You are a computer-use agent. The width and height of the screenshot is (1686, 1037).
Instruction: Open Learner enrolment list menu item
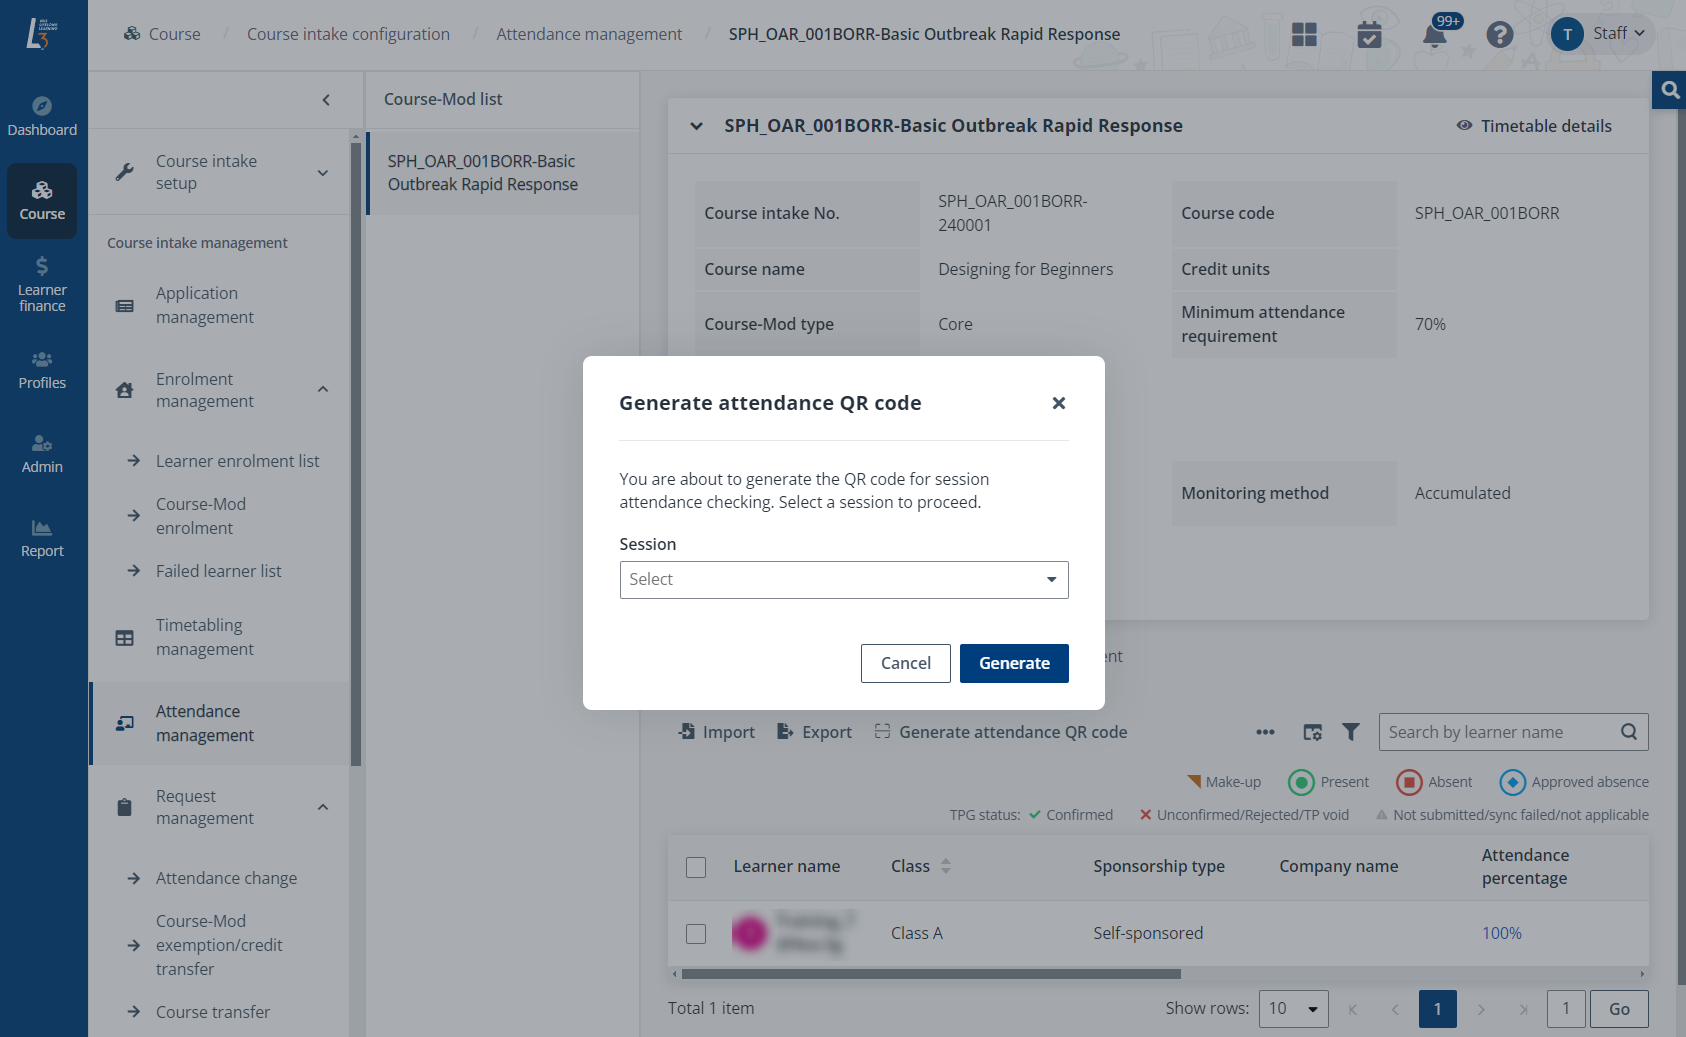point(237,461)
